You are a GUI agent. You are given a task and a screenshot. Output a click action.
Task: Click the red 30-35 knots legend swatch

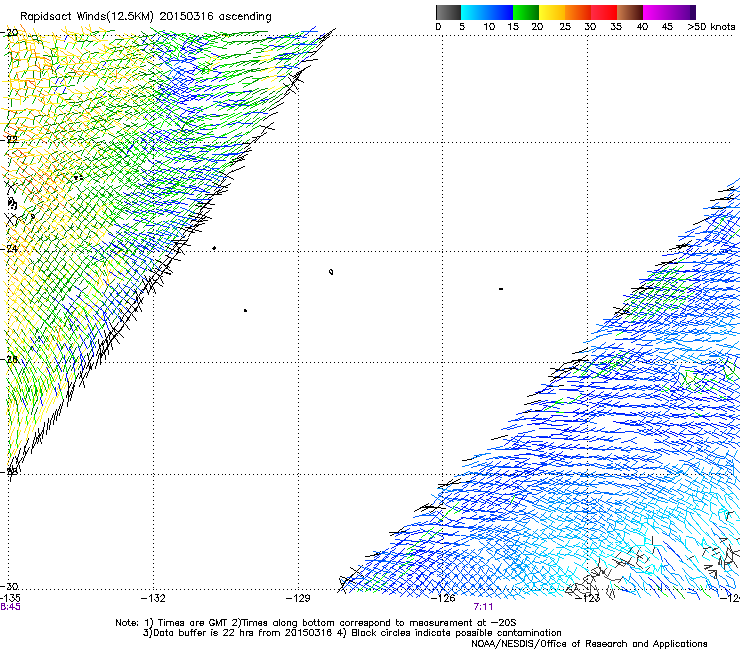(x=604, y=12)
